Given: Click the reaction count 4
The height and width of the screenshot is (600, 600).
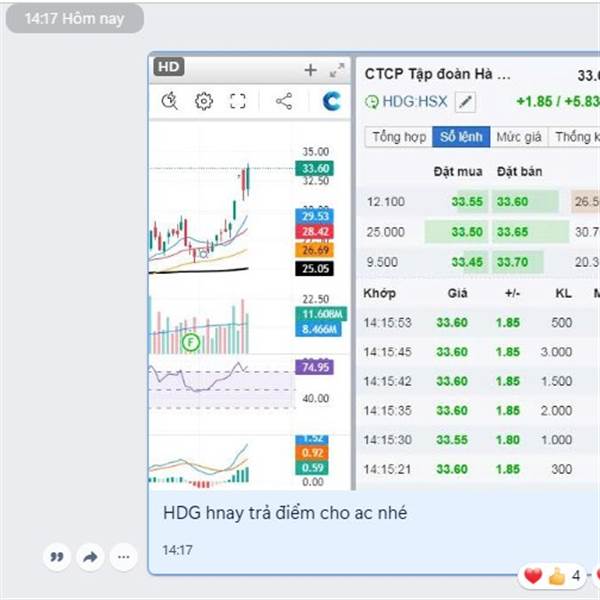Looking at the screenshot, I should click(576, 576).
